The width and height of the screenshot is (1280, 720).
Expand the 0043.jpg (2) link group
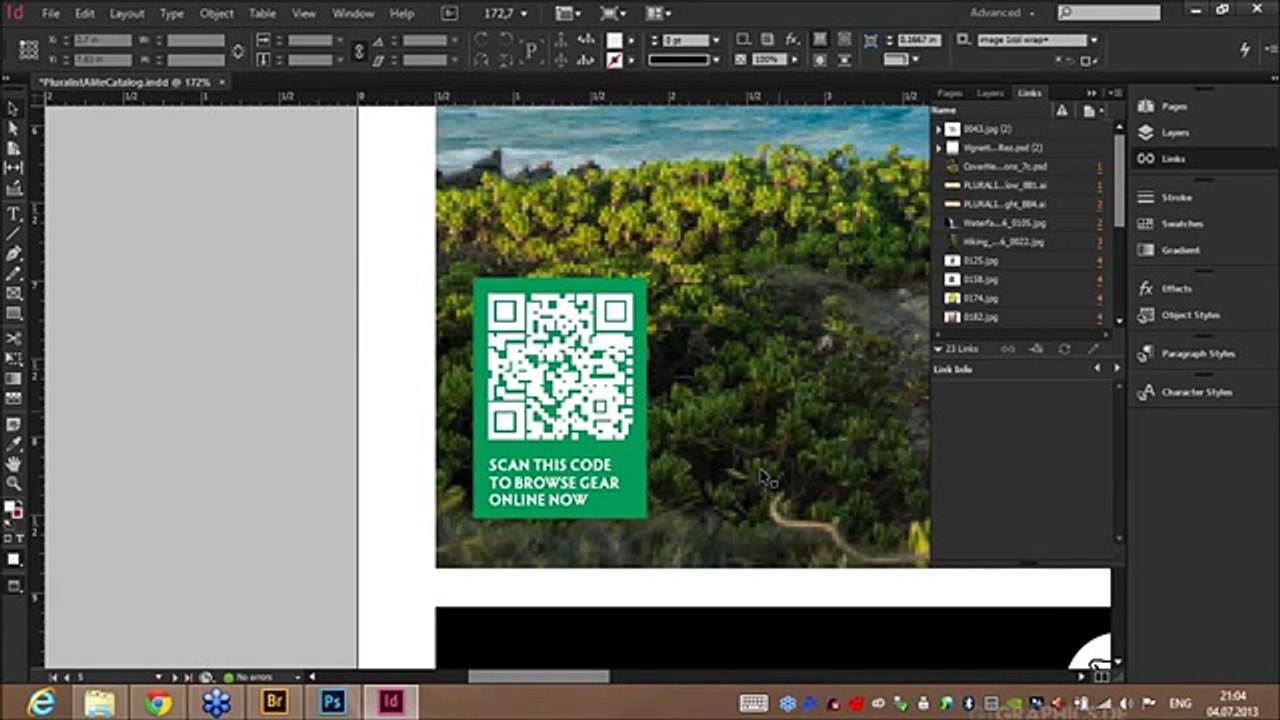click(938, 129)
